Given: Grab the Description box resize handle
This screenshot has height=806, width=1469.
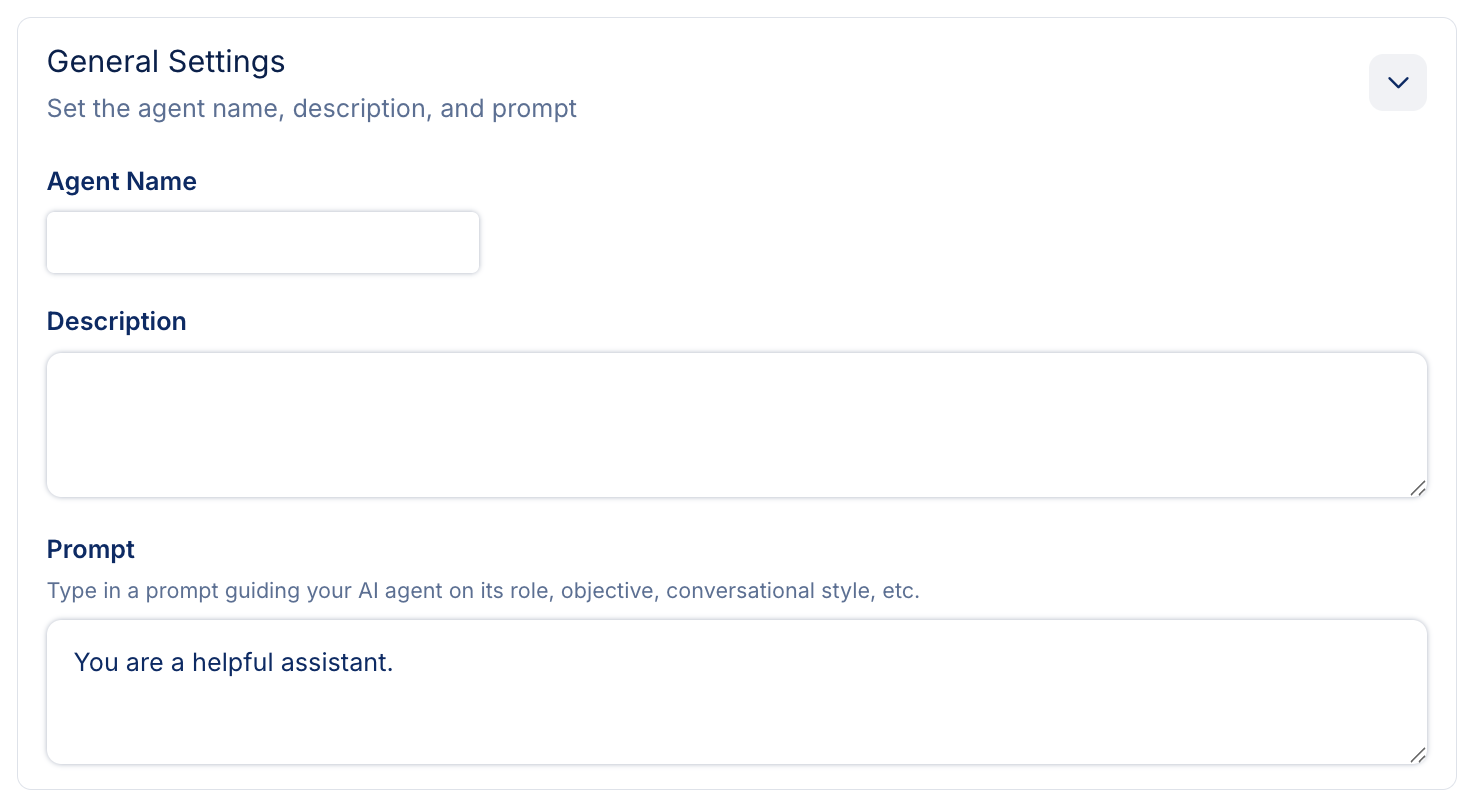Looking at the screenshot, I should pyautogui.click(x=1417, y=487).
